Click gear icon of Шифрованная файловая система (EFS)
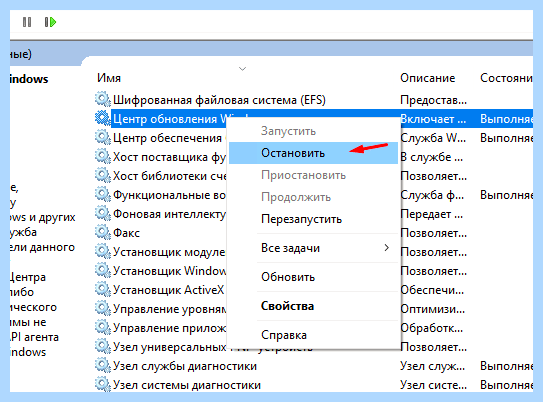Screen dimensions: 543x402 pos(103,99)
